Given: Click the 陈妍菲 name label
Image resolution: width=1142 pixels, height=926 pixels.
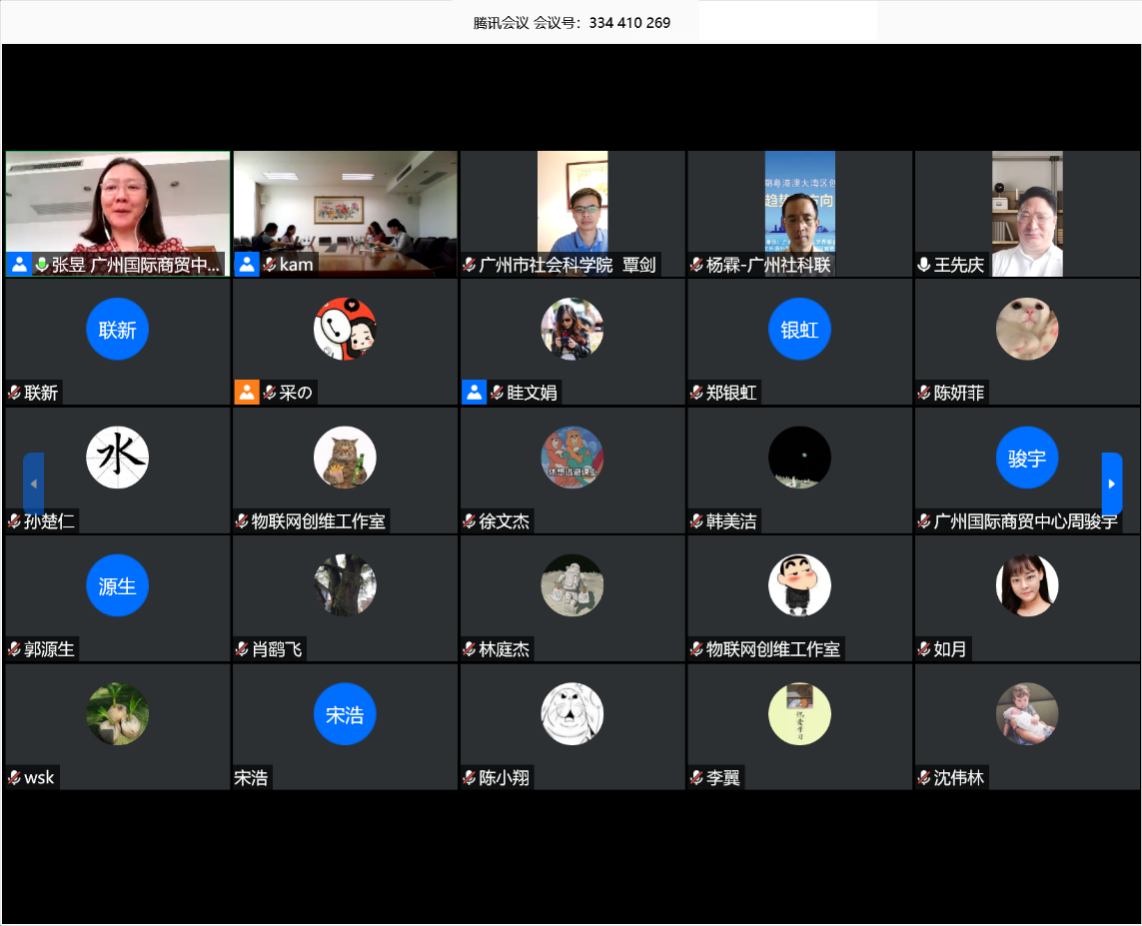Looking at the screenshot, I should [958, 393].
